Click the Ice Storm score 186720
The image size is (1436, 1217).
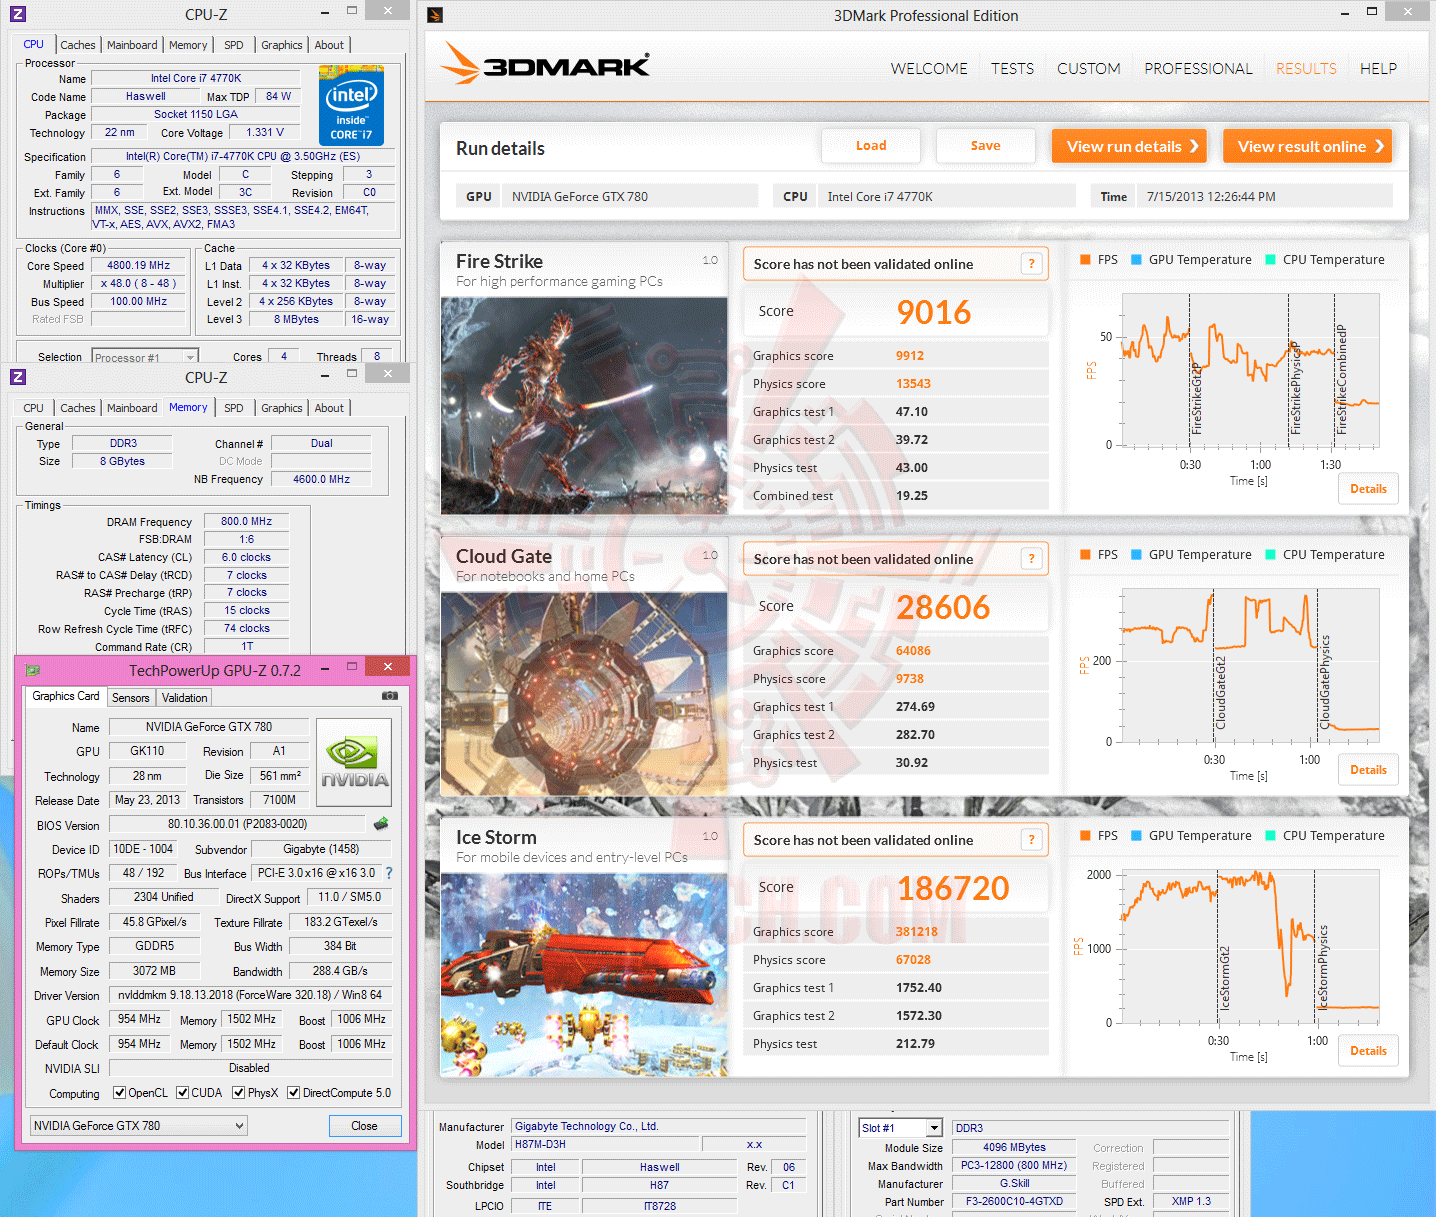tap(953, 888)
